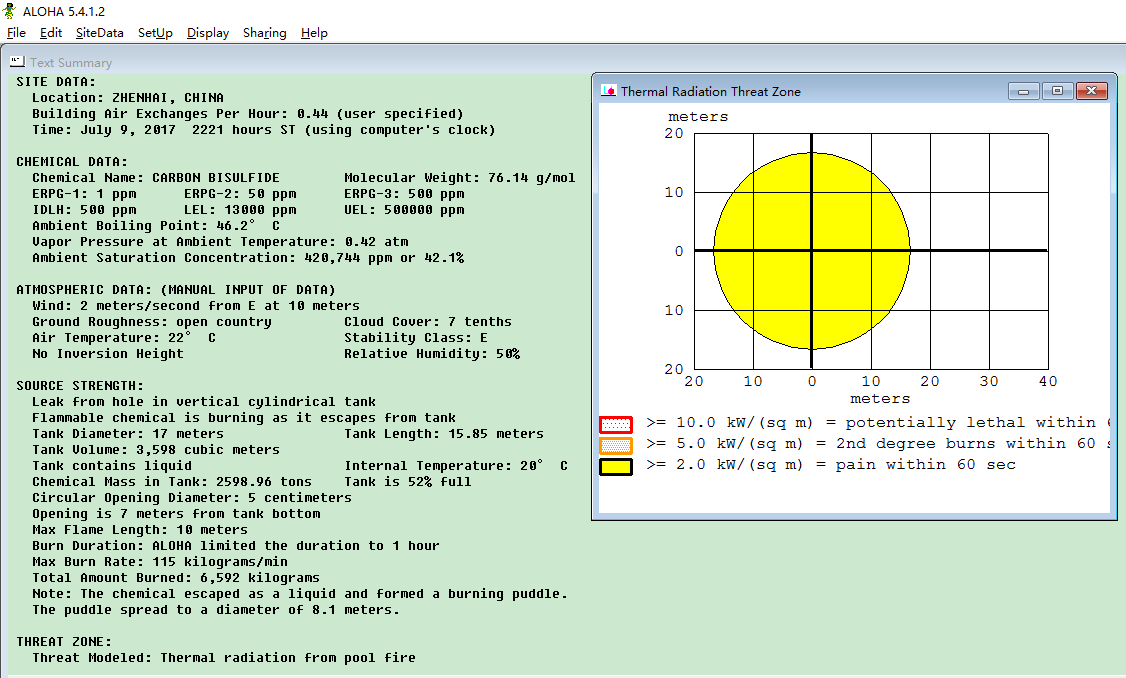Click the orange 5.0 kW legend swatch
Image resolution: width=1126 pixels, height=678 pixels.
point(615,445)
